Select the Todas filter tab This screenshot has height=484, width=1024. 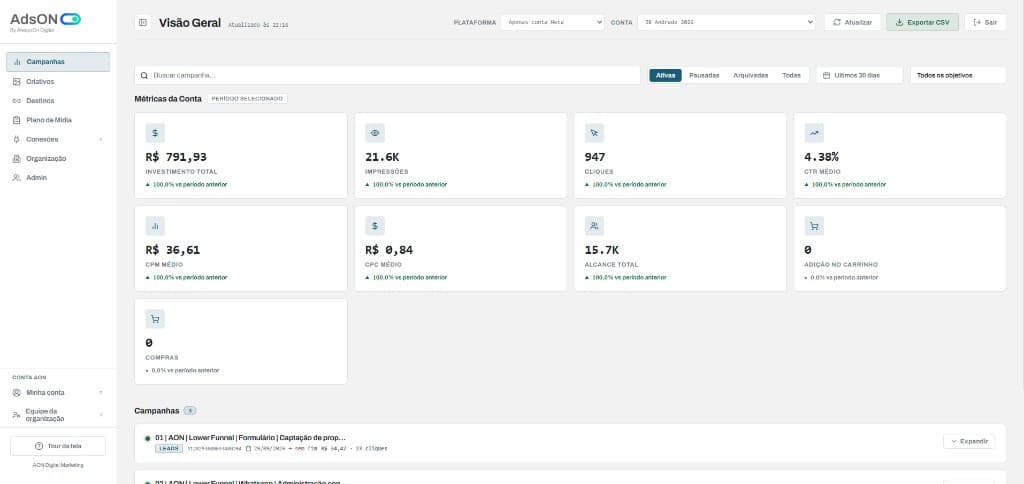coord(791,75)
